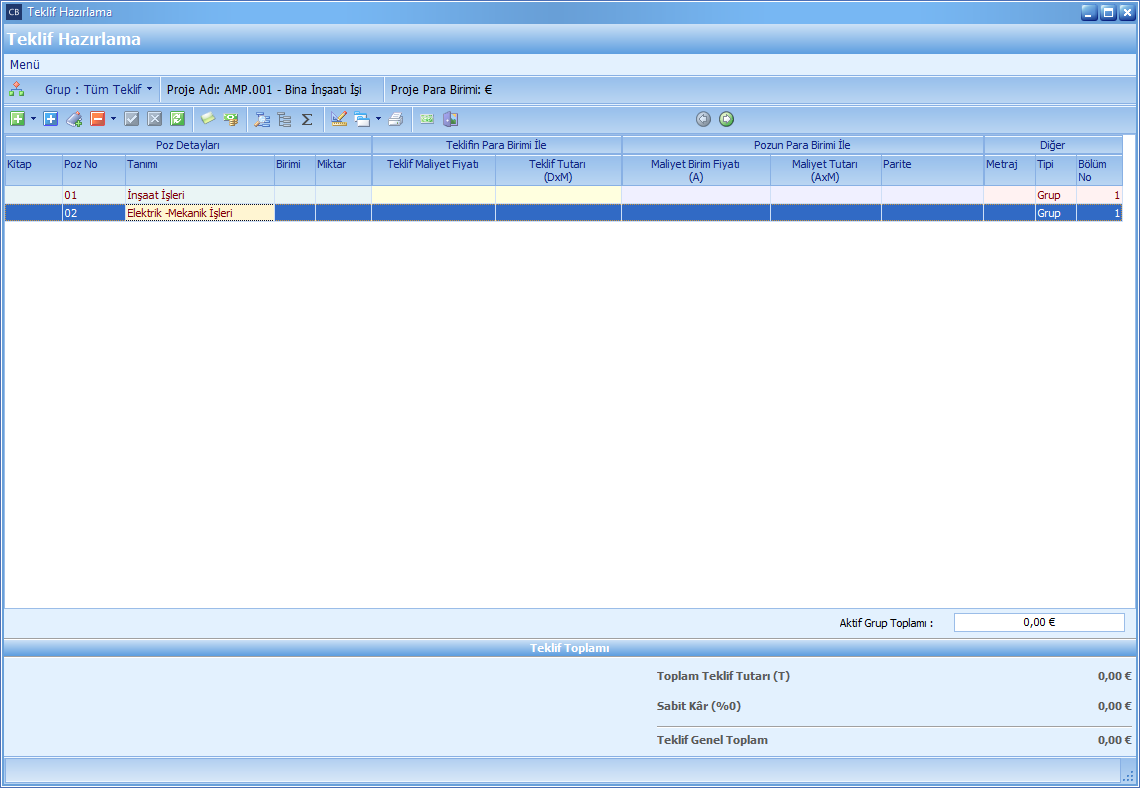
Task: Click the ruler and pencil icon
Action: (338, 119)
